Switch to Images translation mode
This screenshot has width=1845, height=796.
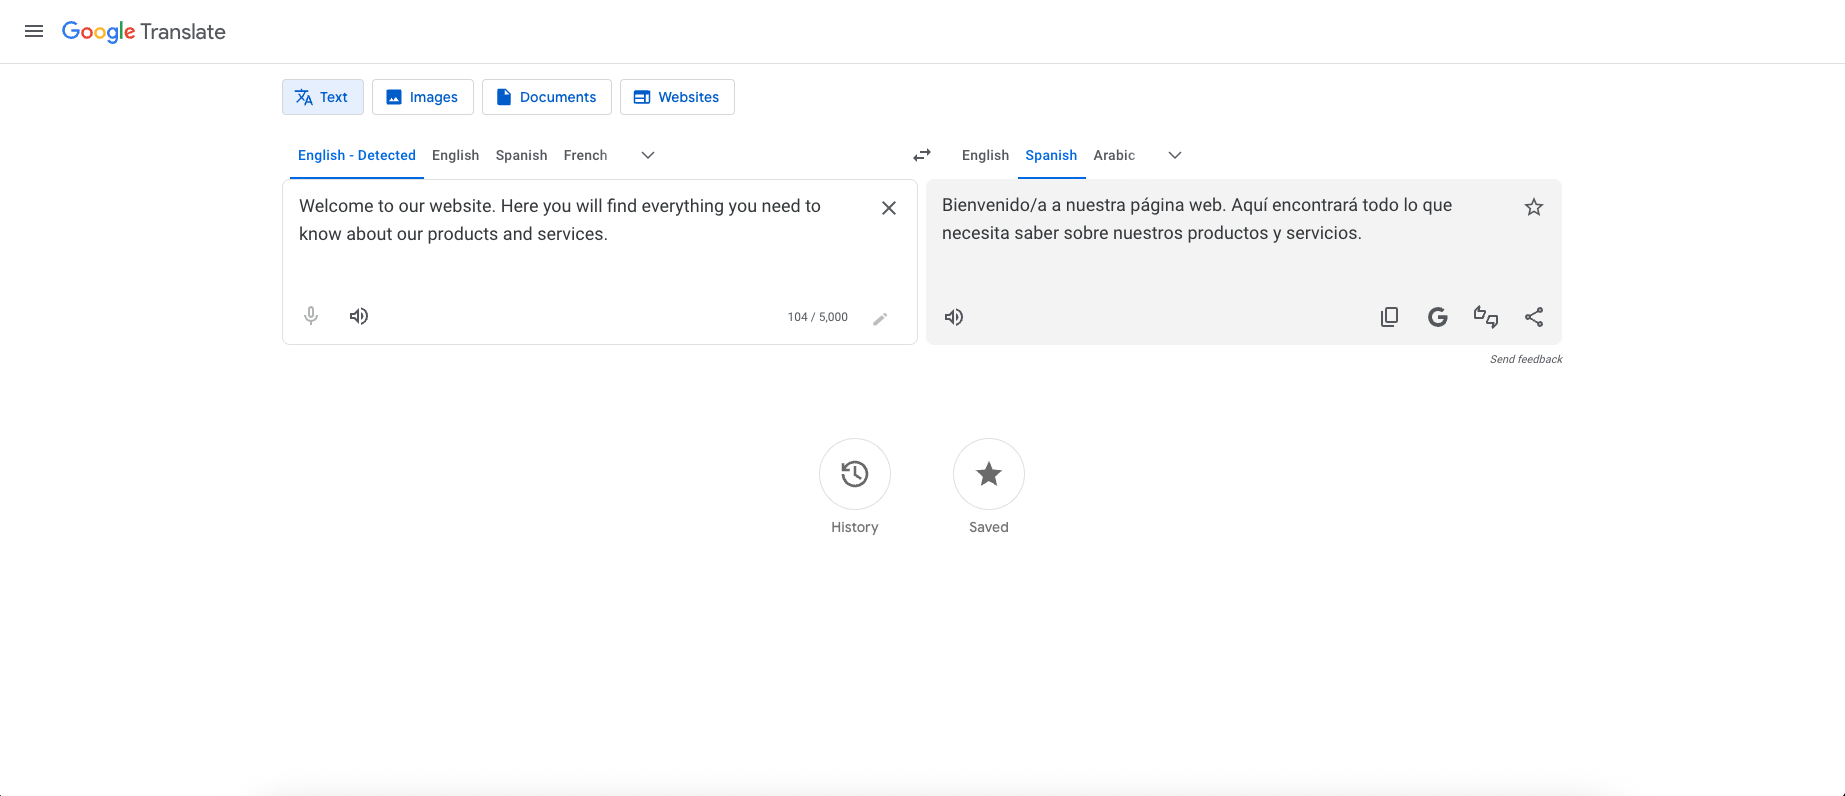(423, 97)
